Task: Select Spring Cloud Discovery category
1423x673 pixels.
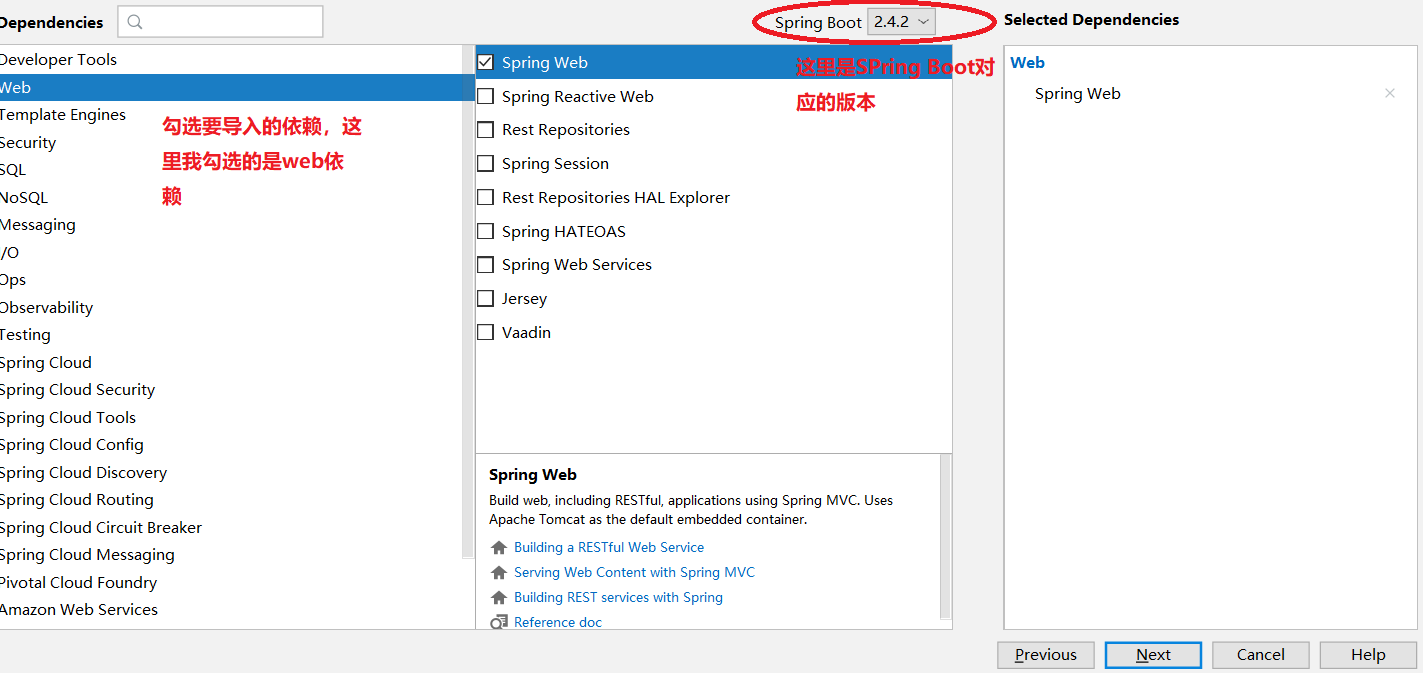Action: (x=231, y=472)
